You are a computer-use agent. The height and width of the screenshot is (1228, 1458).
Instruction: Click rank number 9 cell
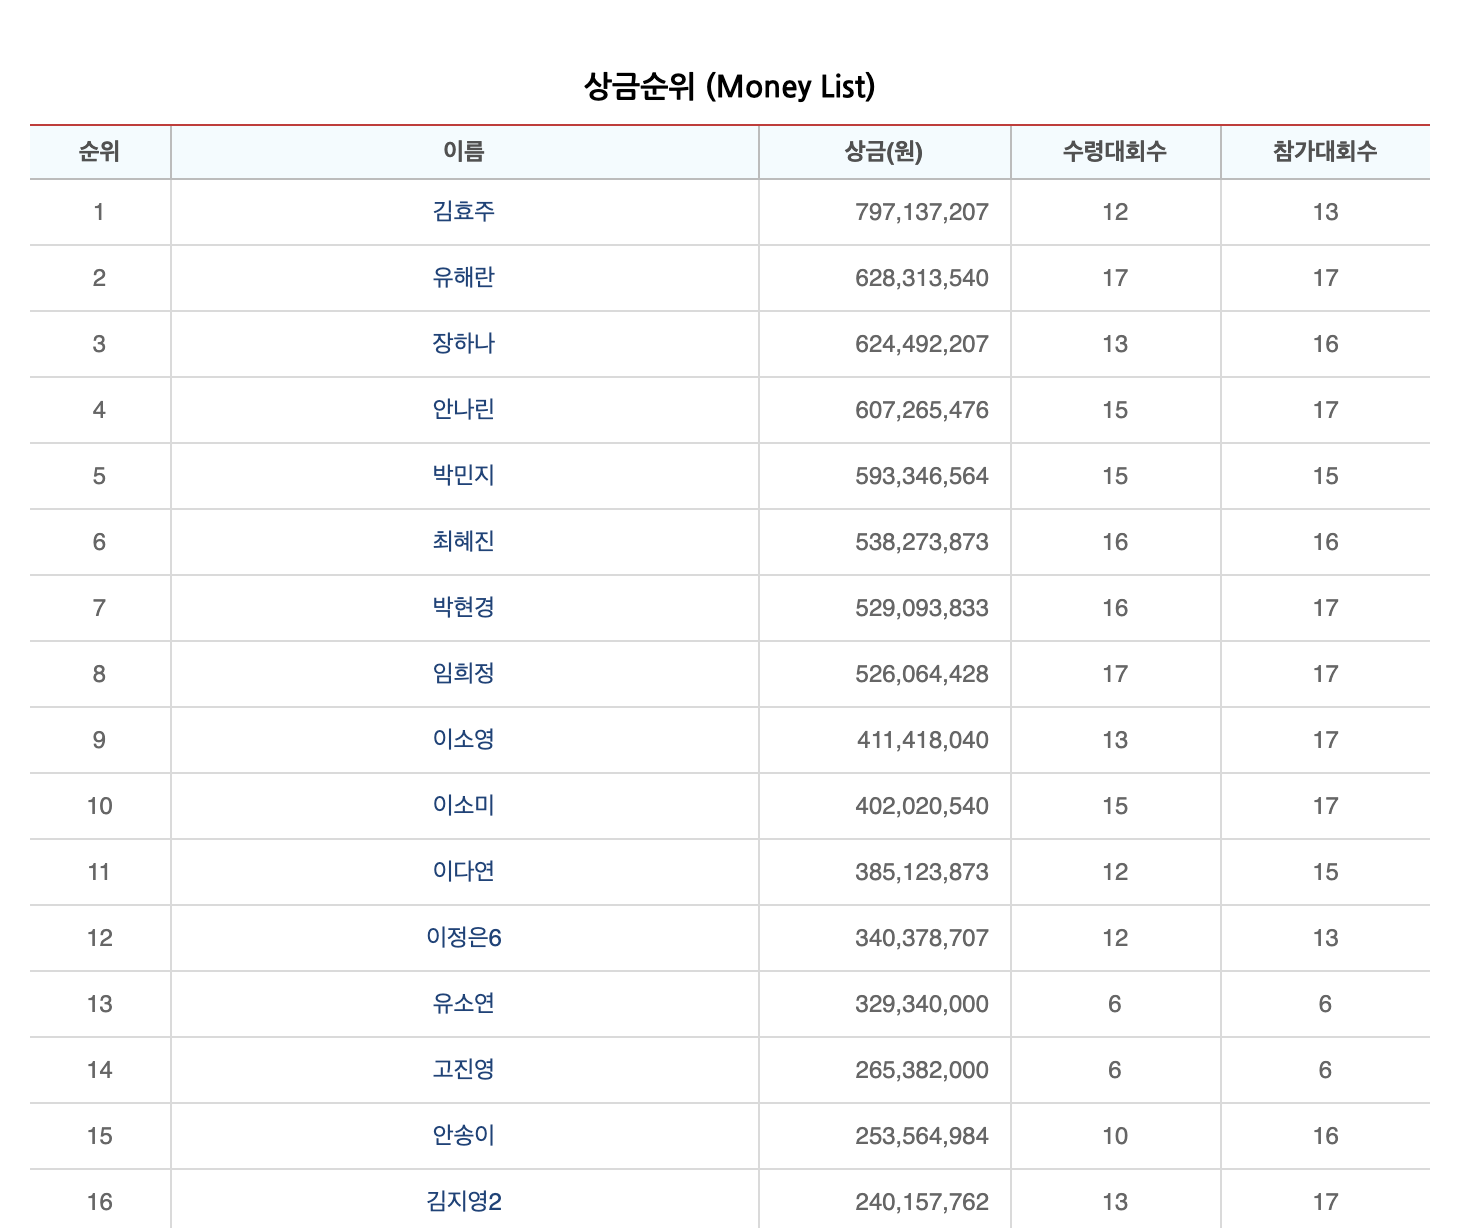click(99, 740)
